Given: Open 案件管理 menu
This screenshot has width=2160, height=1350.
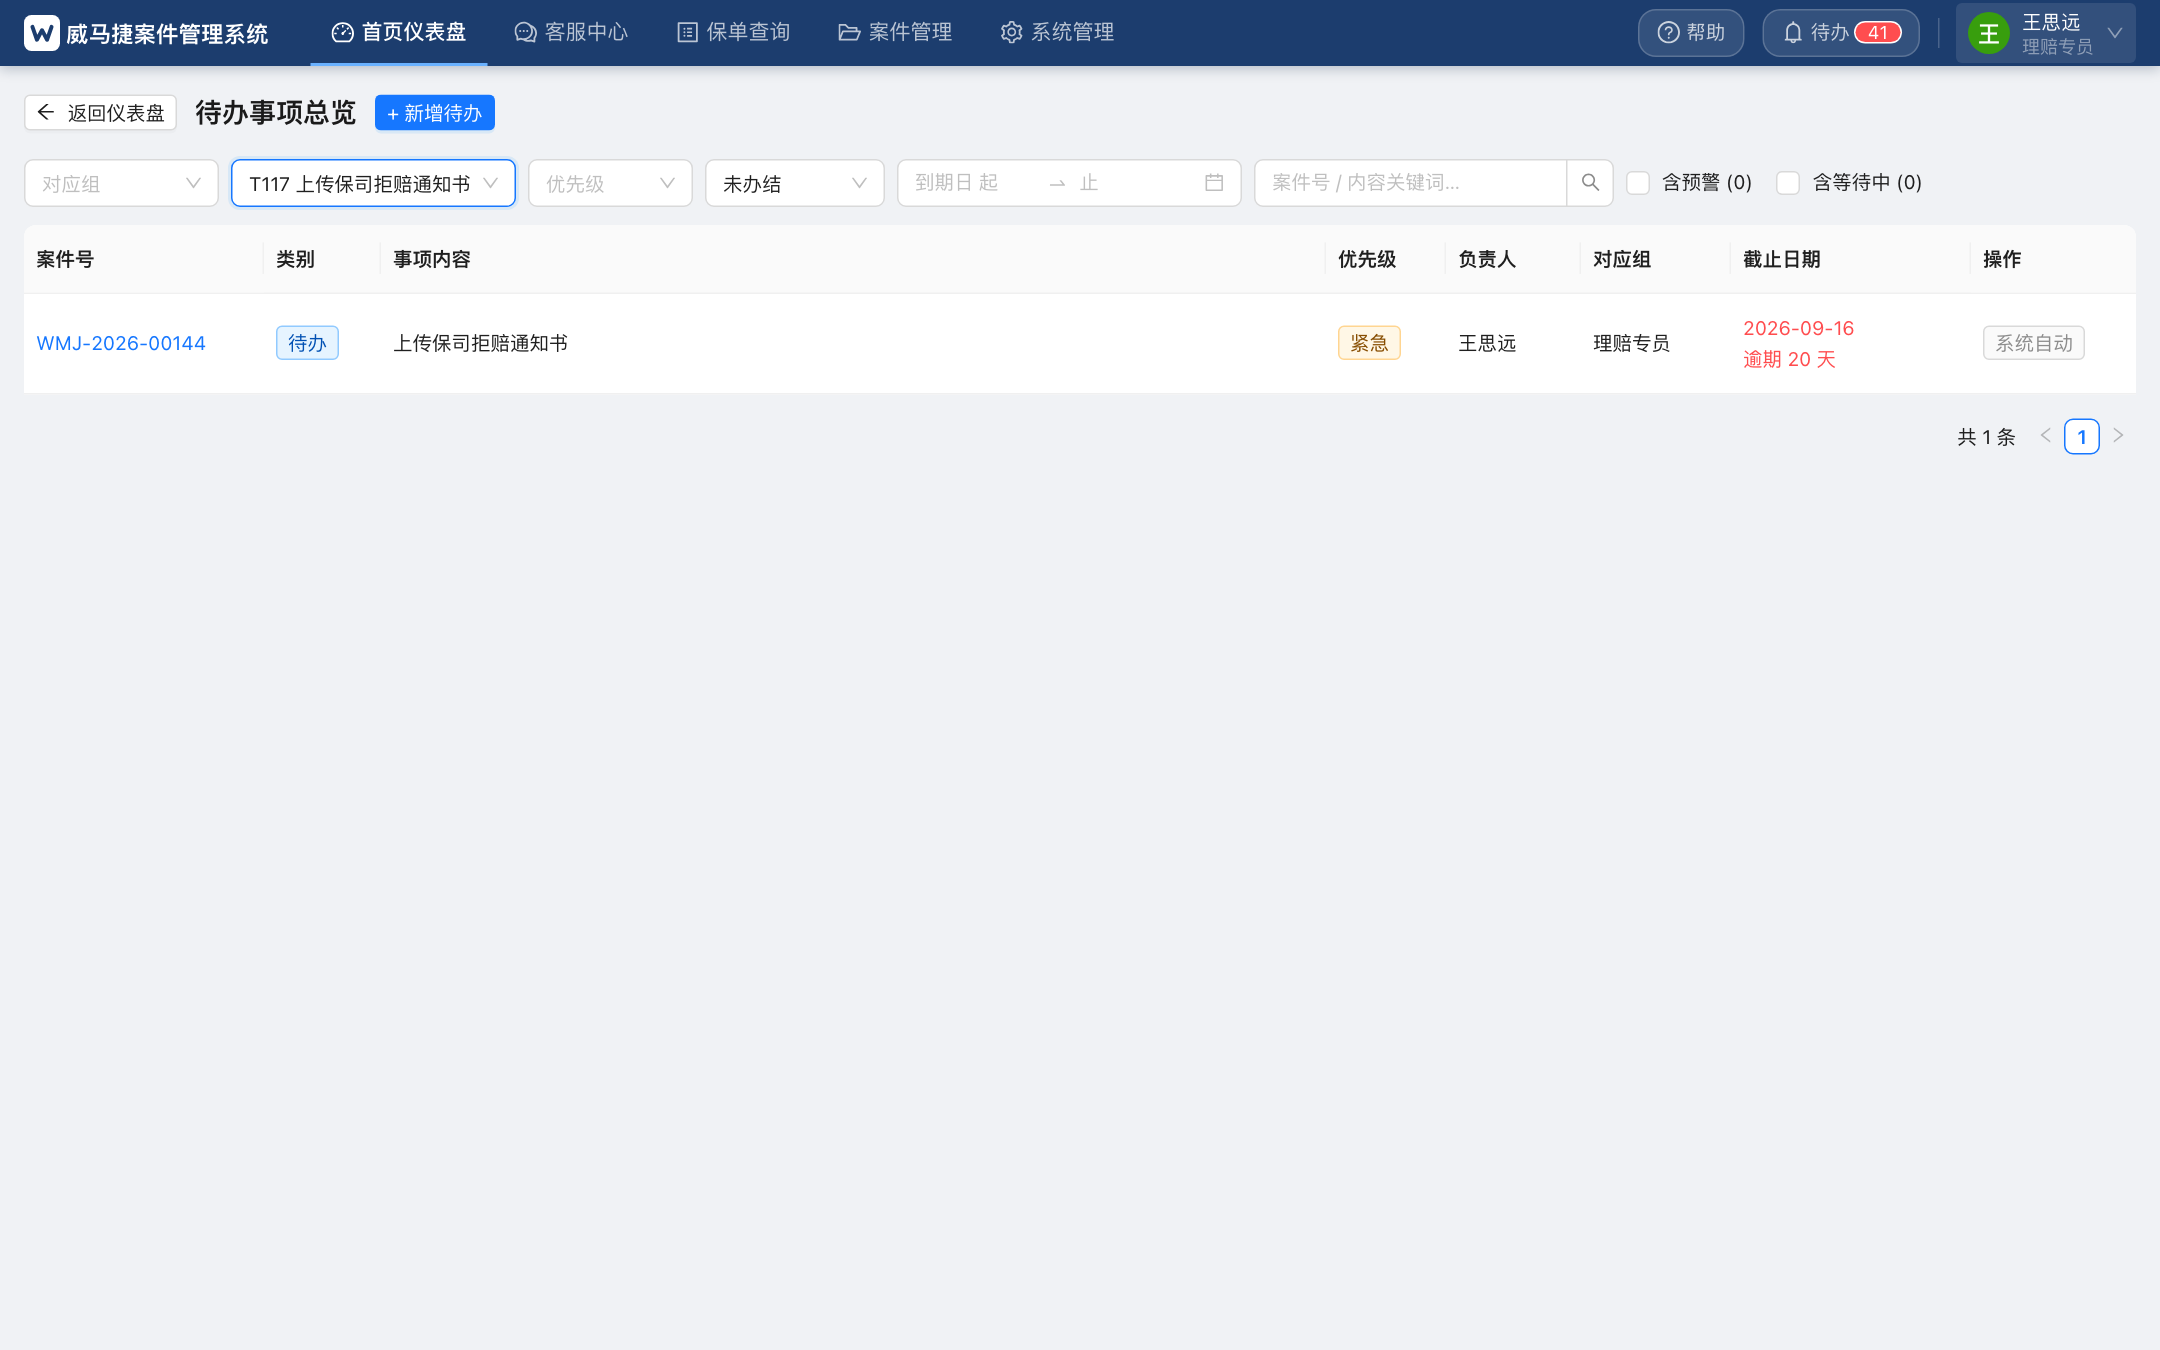Looking at the screenshot, I should (895, 33).
